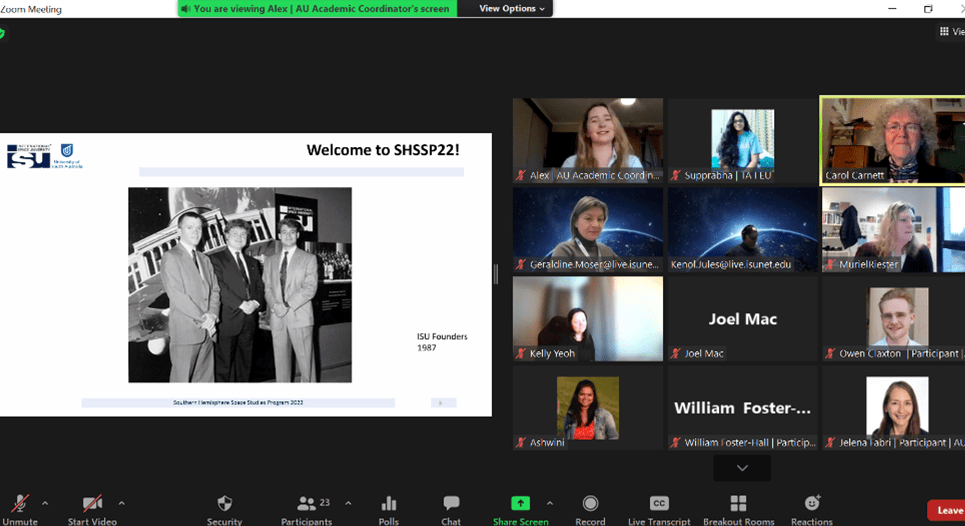The width and height of the screenshot is (965, 526).
Task: Open the Participants list
Action: [x=307, y=504]
